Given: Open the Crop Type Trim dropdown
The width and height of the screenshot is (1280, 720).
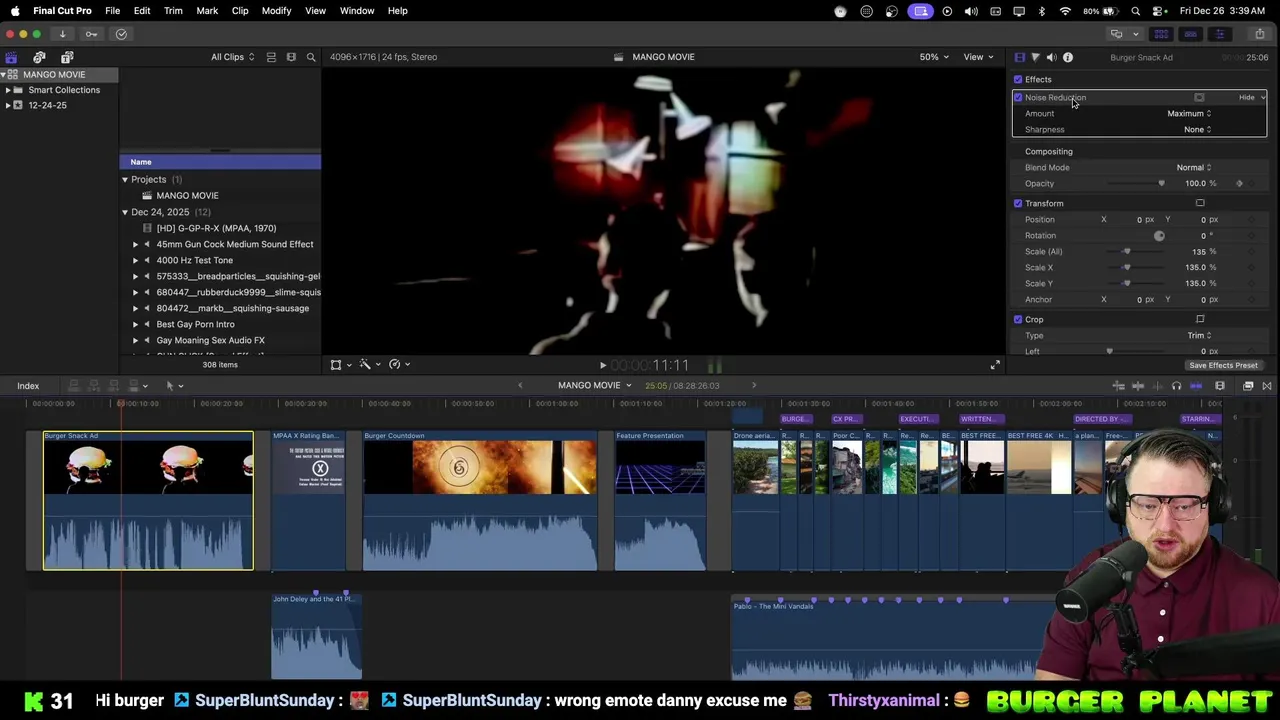Looking at the screenshot, I should 1199,335.
